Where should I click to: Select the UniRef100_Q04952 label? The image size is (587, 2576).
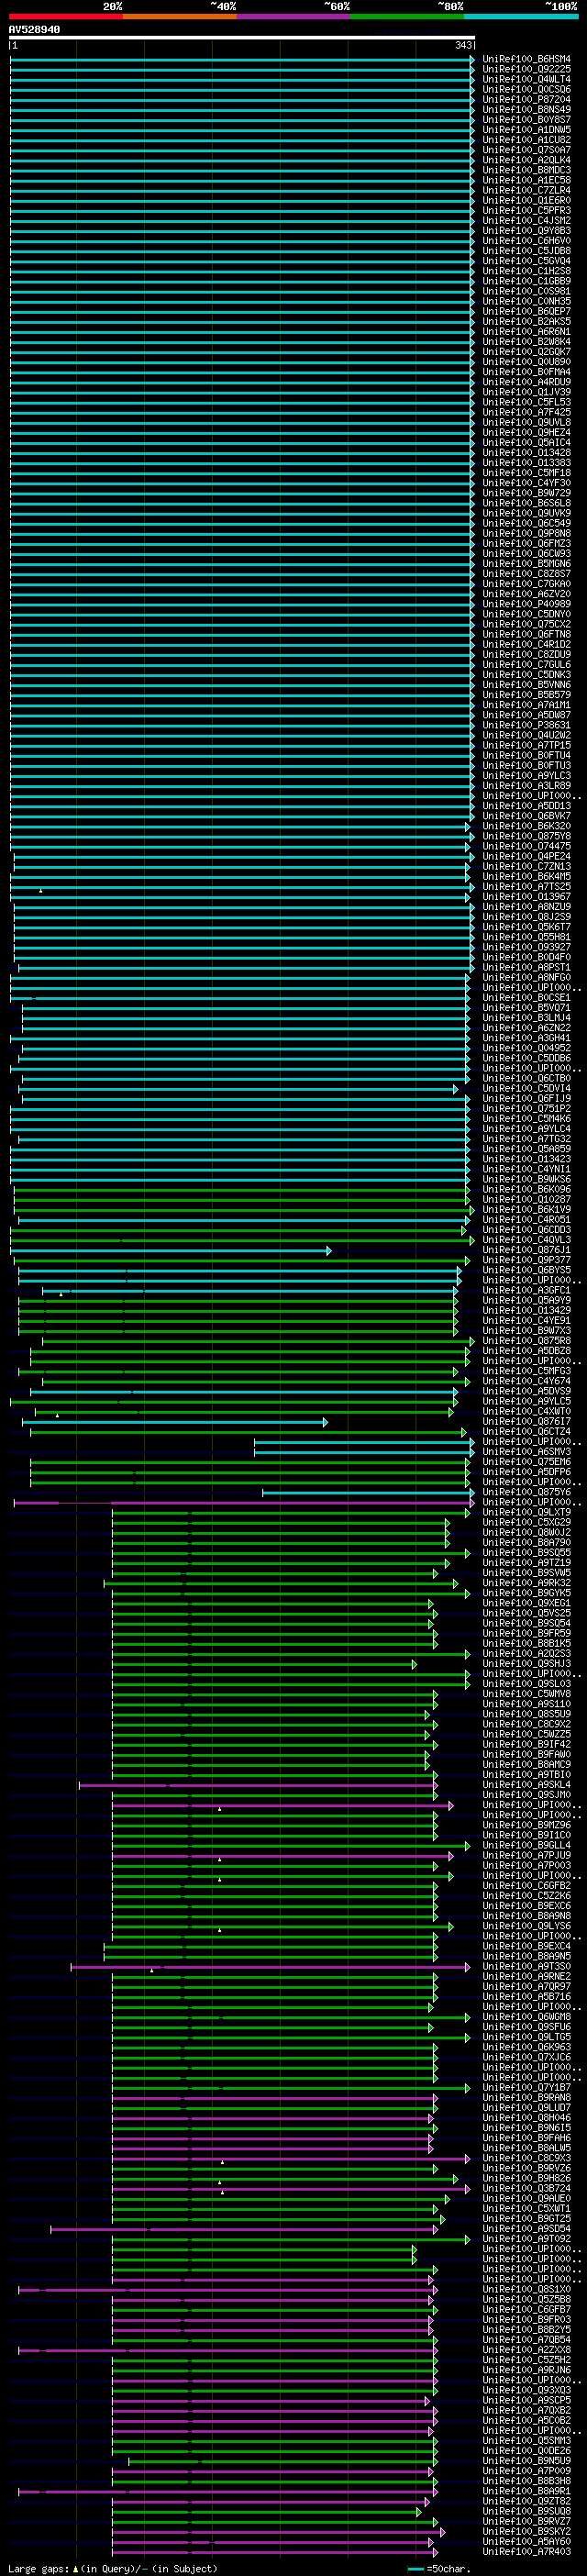click(x=526, y=1048)
